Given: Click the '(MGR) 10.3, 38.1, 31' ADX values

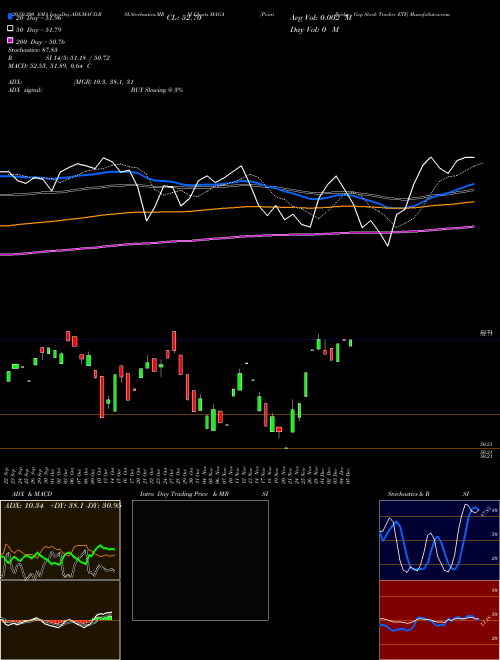Looking at the screenshot, I should click(104, 82).
